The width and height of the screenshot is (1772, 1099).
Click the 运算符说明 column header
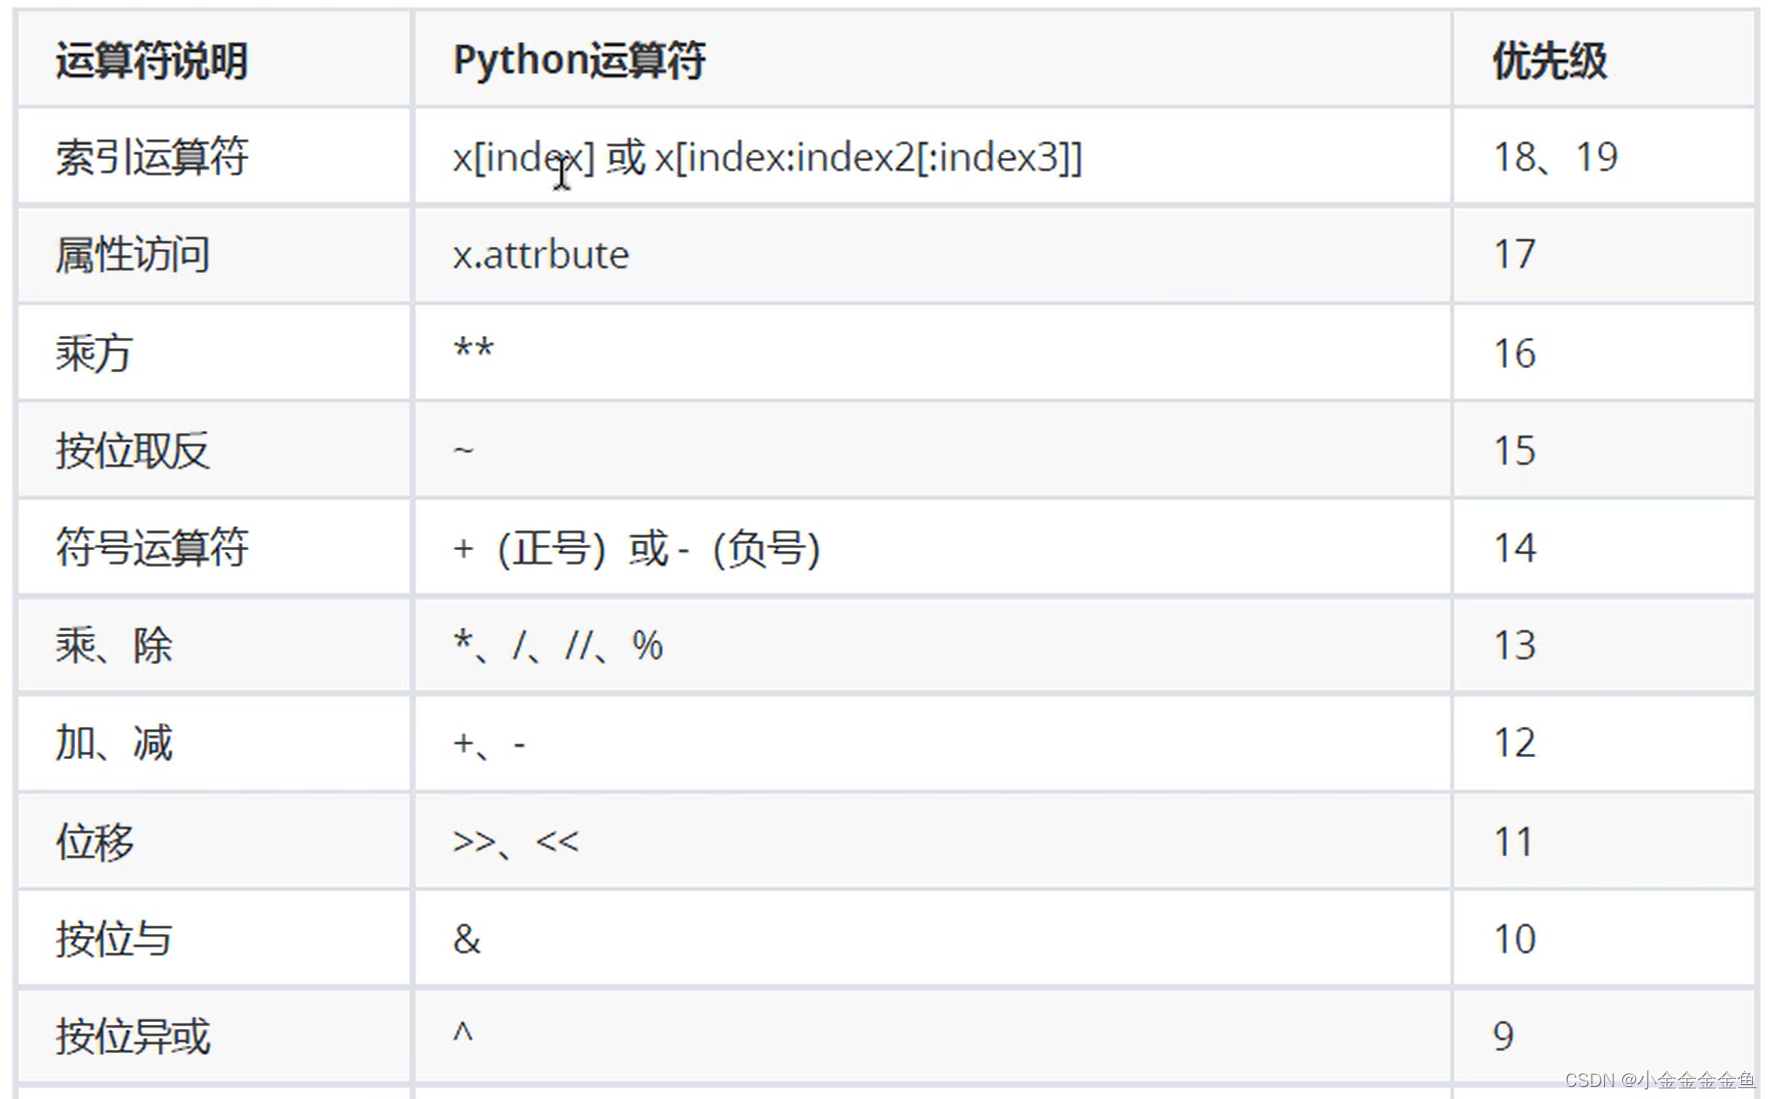tap(152, 61)
